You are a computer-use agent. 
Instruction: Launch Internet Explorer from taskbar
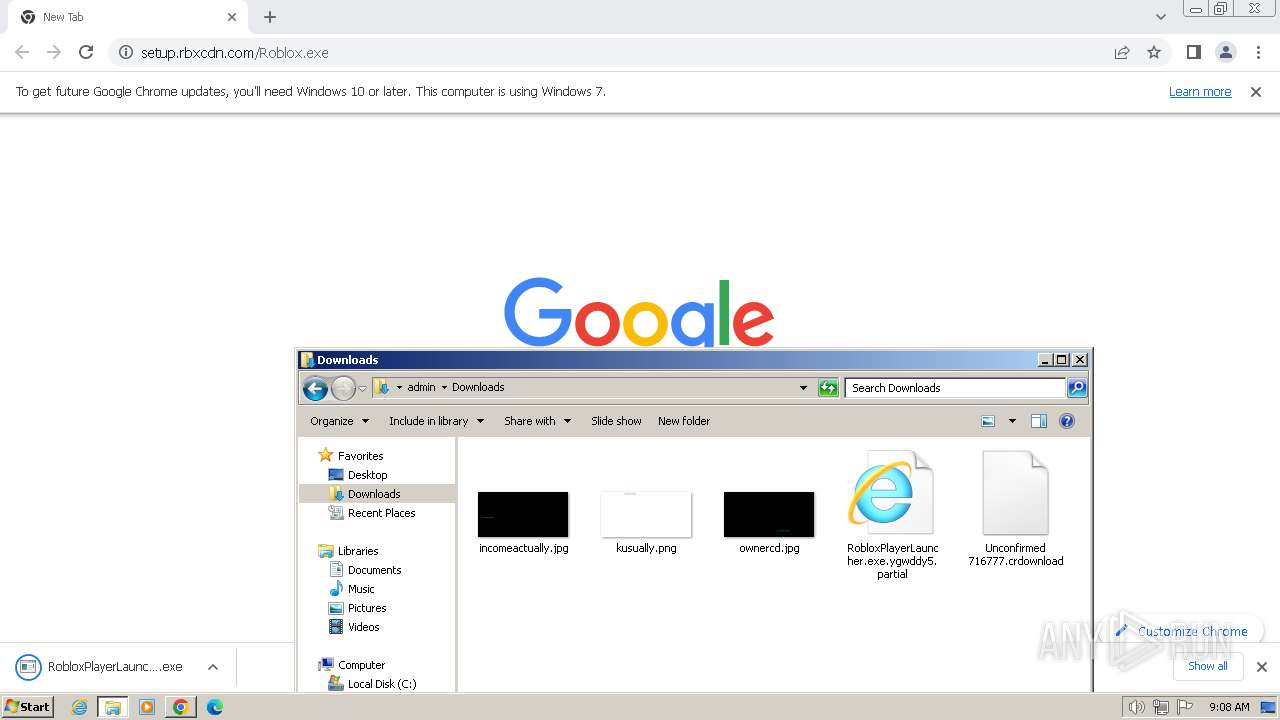click(x=80, y=707)
